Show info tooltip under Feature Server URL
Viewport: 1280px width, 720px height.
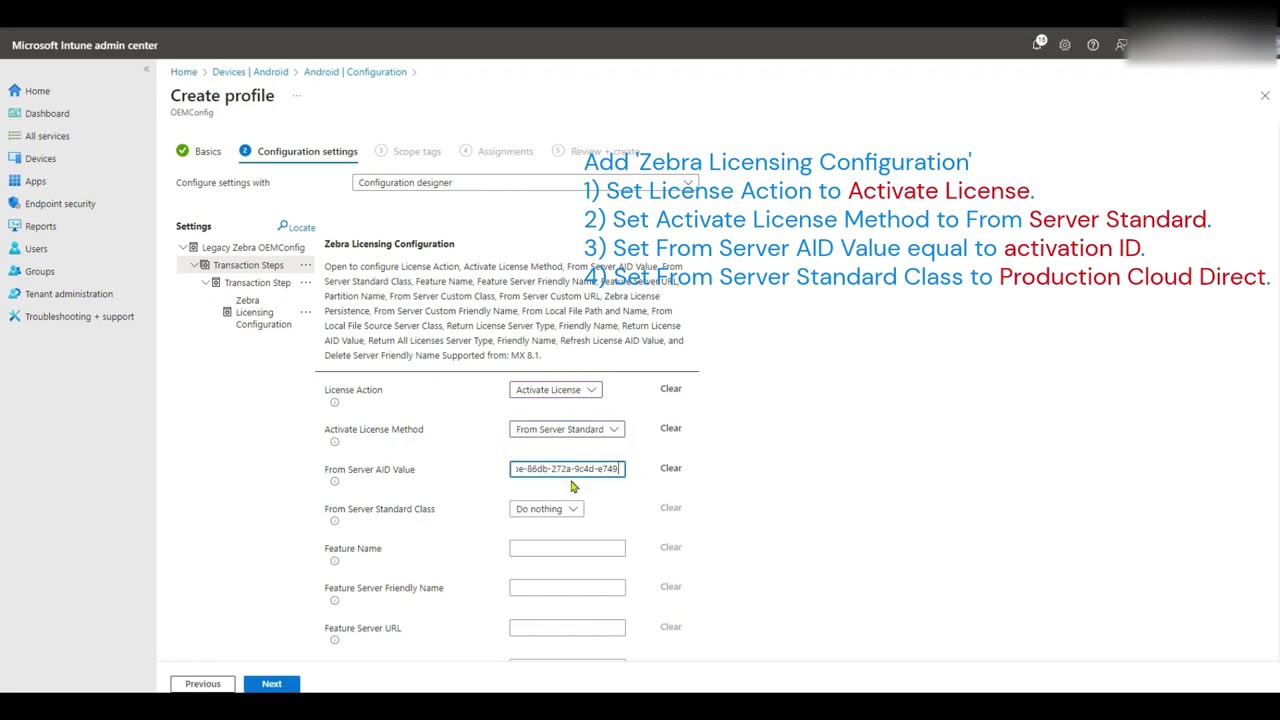(x=335, y=640)
